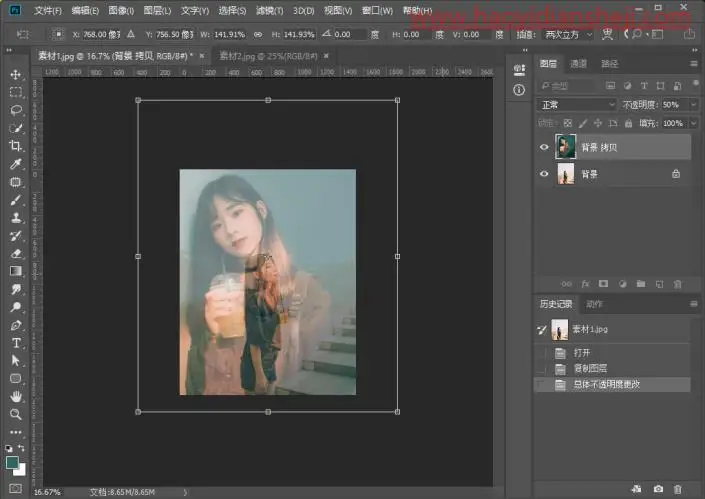Open the blend mode 正常 dropdown
The image size is (705, 499).
tap(577, 105)
